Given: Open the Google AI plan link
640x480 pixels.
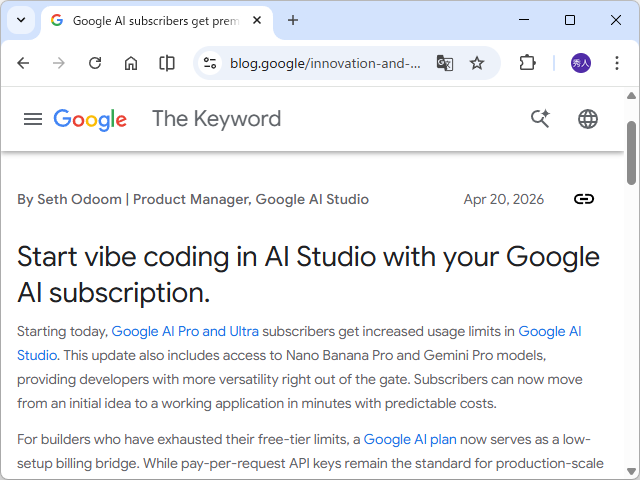Looking at the screenshot, I should (408, 439).
